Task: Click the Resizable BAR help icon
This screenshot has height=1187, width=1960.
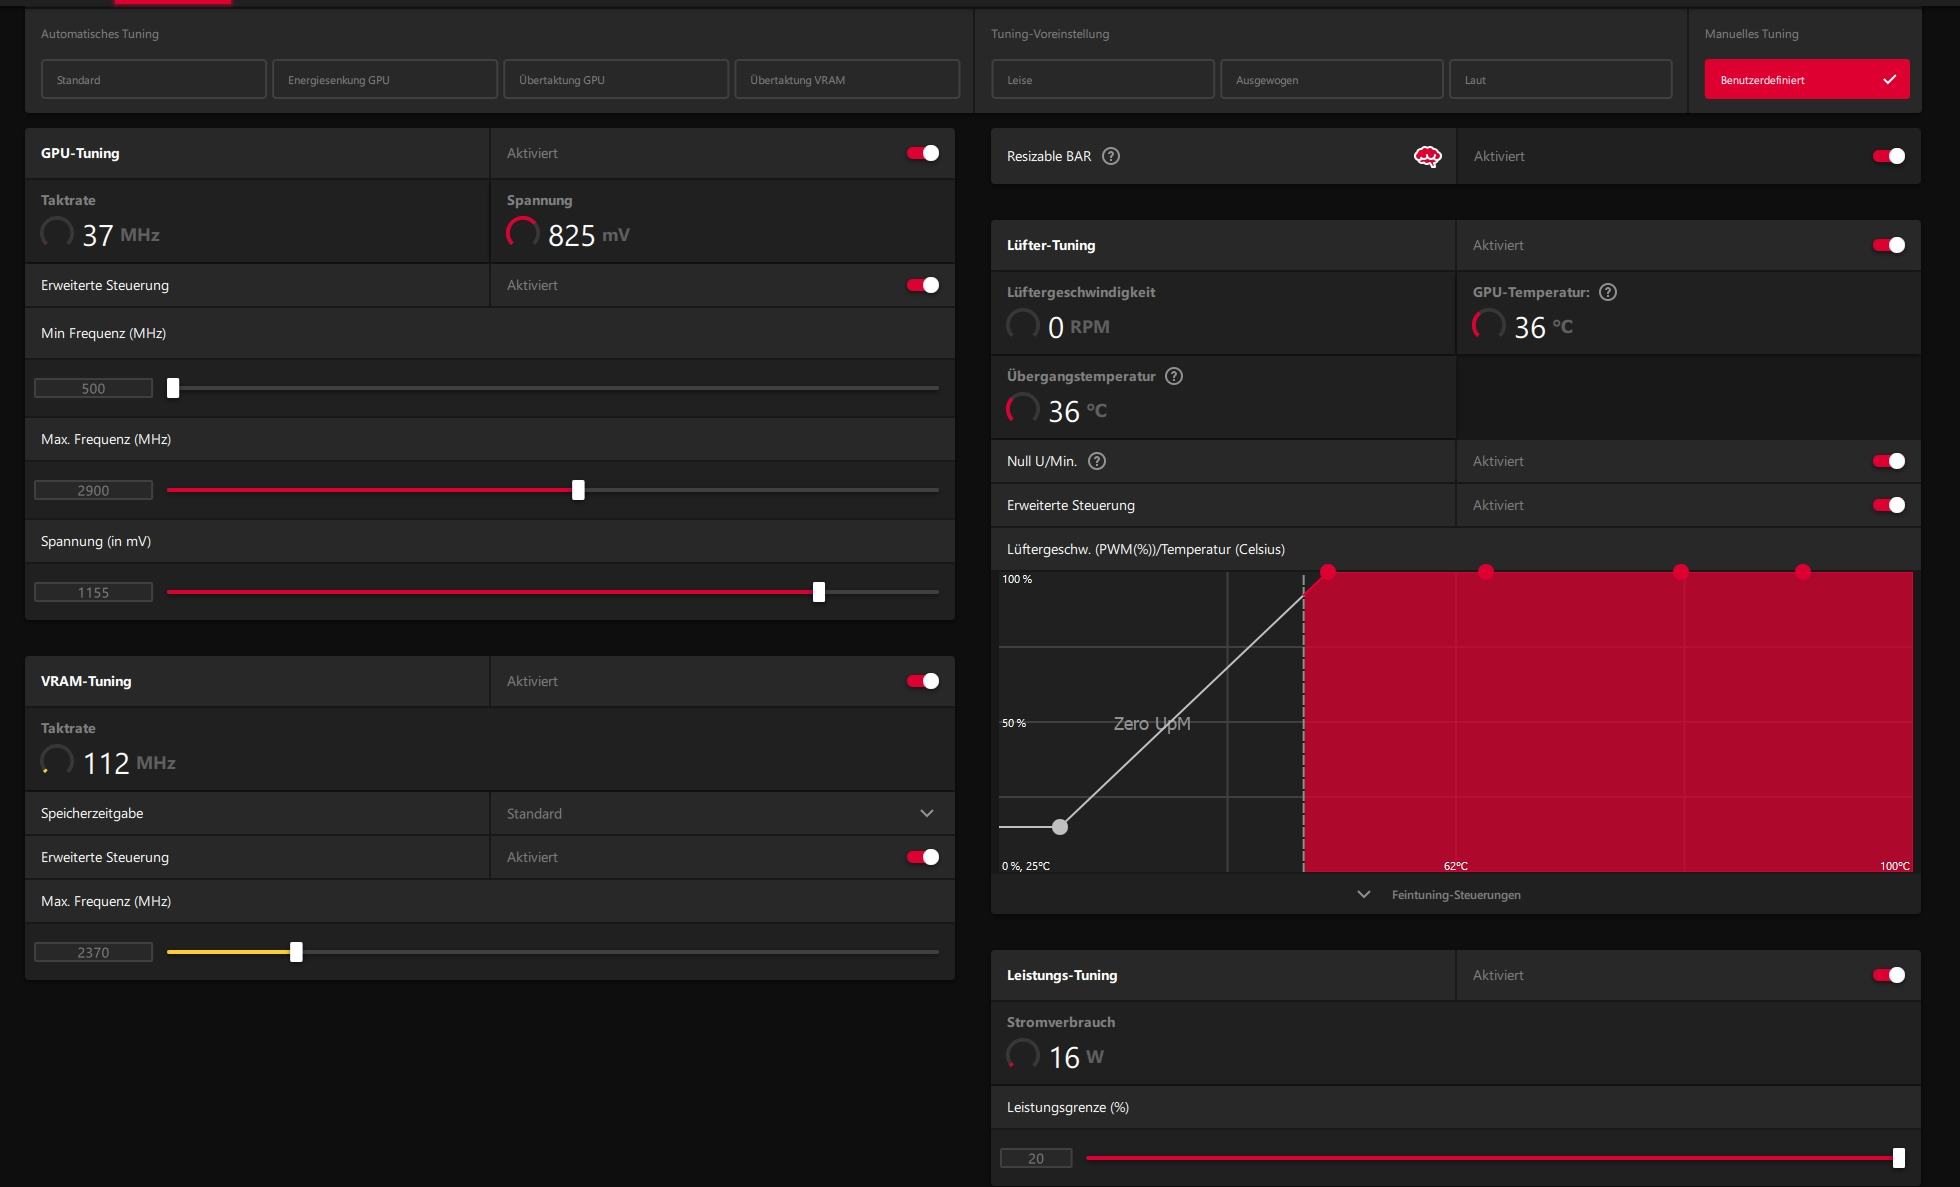Action: (1110, 156)
